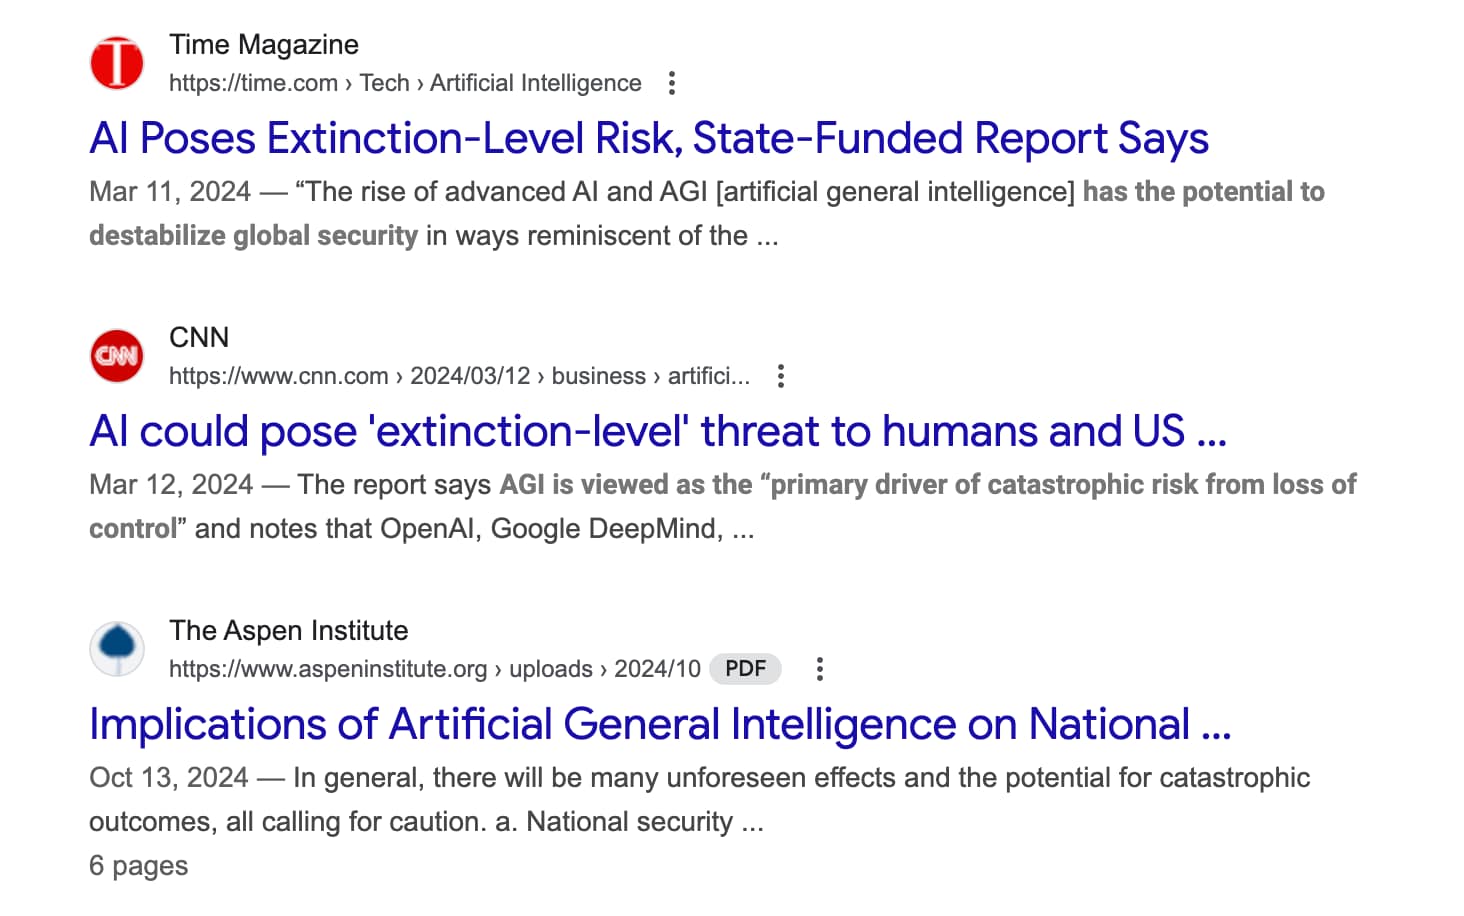The width and height of the screenshot is (1464, 916).
Task: Click the CNN logo favicon
Action: [117, 356]
